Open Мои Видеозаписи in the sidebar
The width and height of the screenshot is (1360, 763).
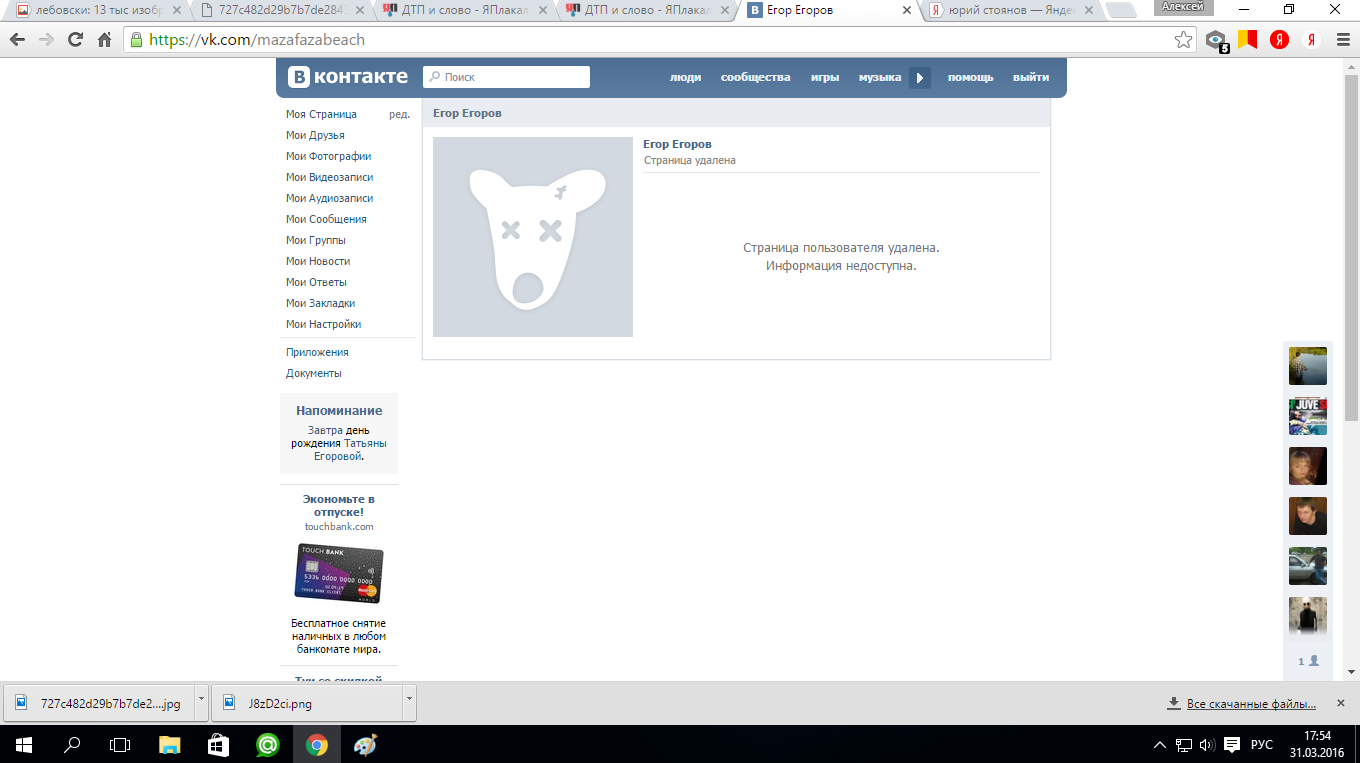329,177
